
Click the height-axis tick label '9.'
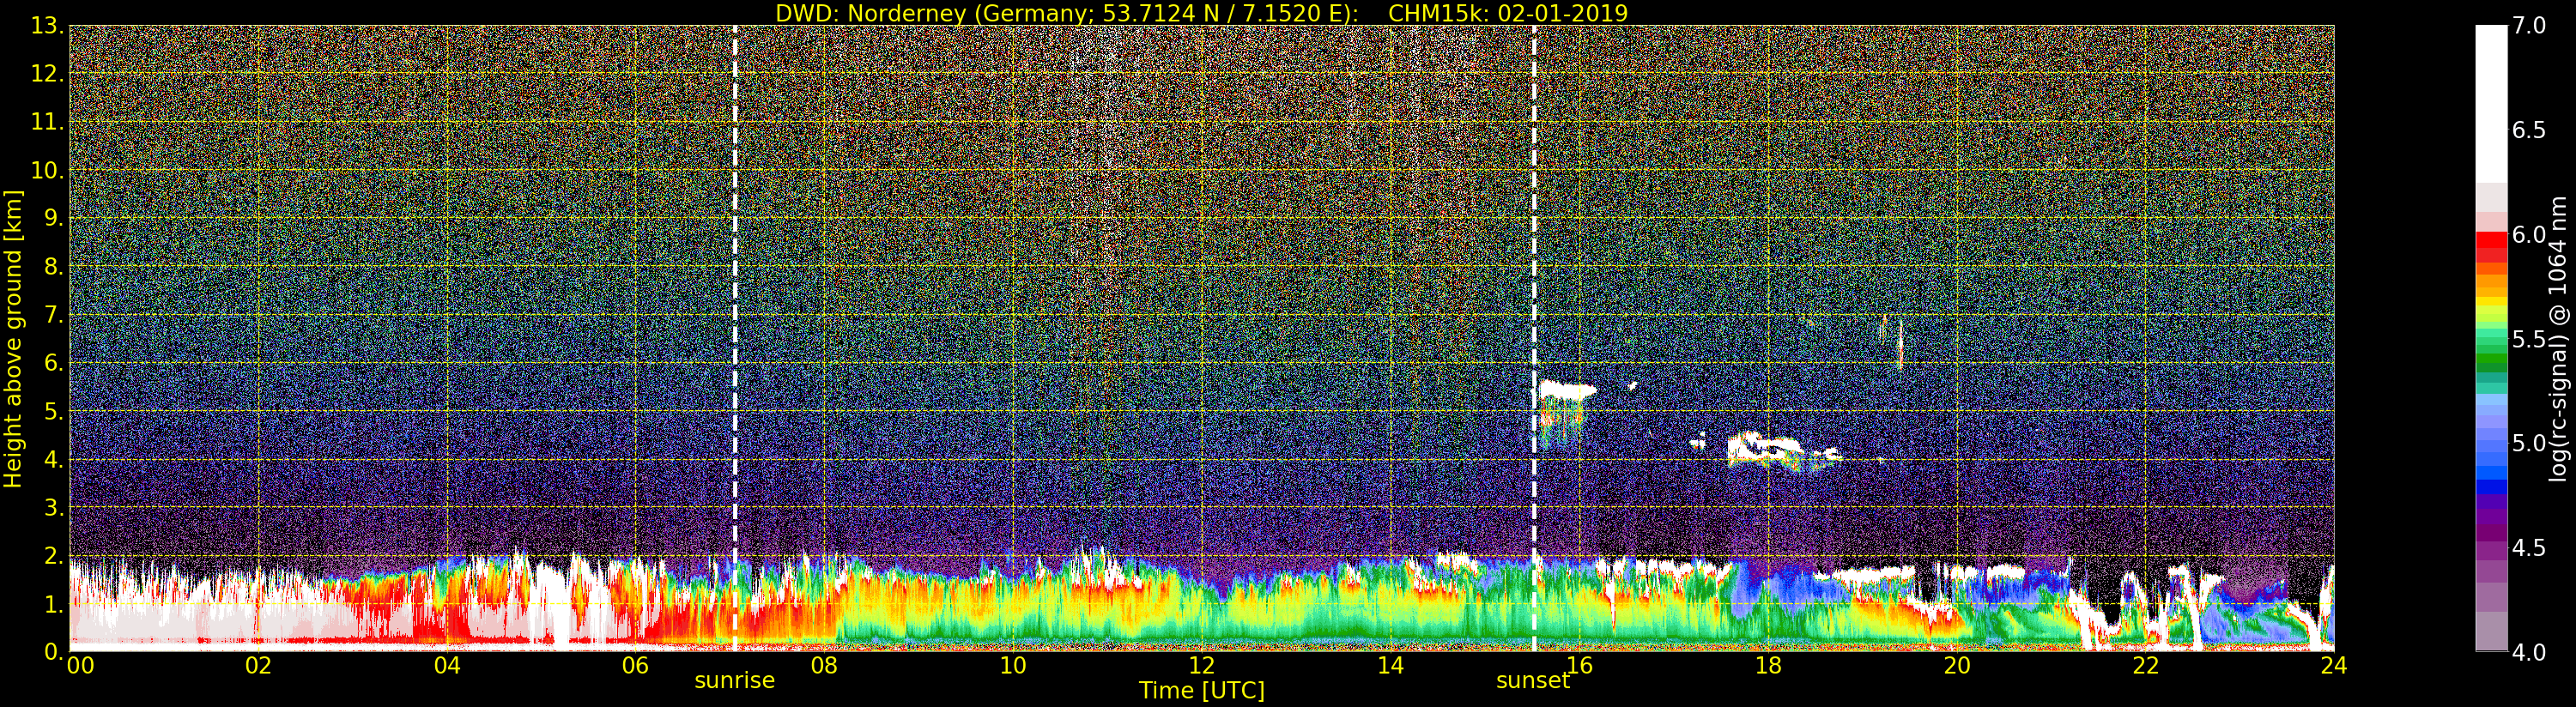click(54, 219)
